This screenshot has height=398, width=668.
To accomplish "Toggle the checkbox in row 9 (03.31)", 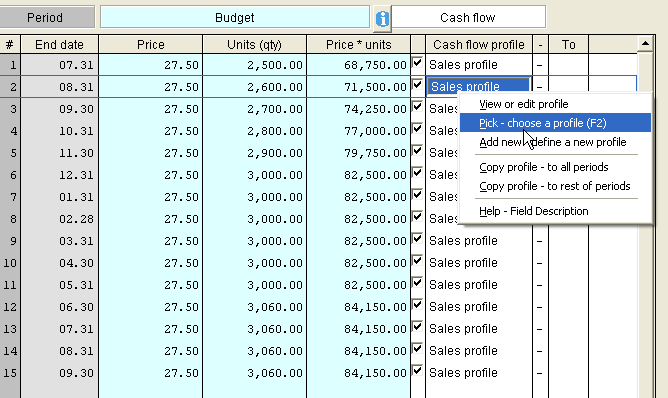I will coord(418,239).
